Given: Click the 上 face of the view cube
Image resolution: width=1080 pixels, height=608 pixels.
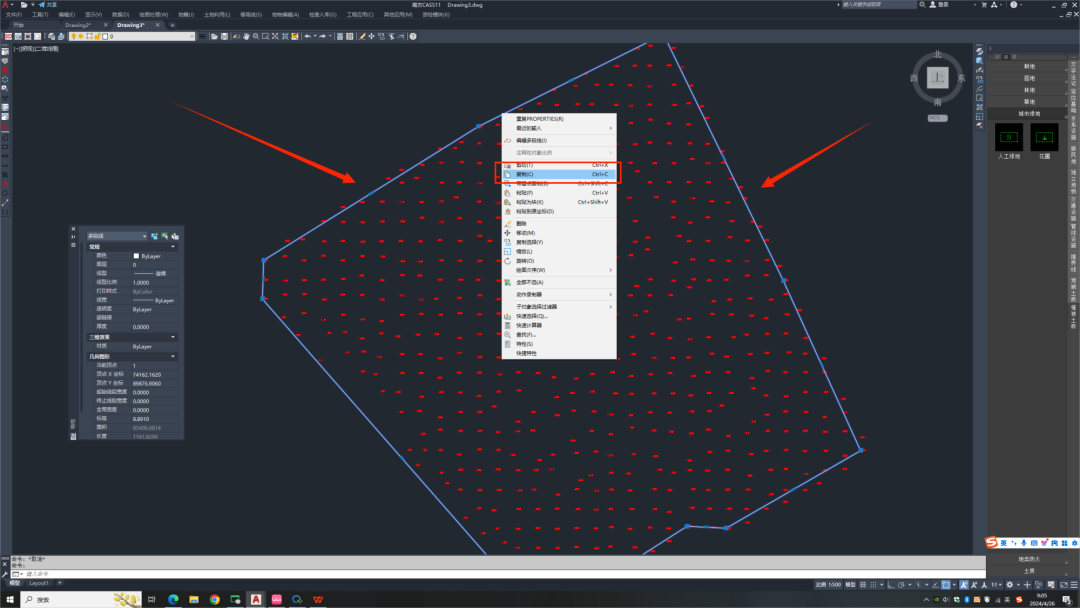Looking at the screenshot, I should click(937, 78).
